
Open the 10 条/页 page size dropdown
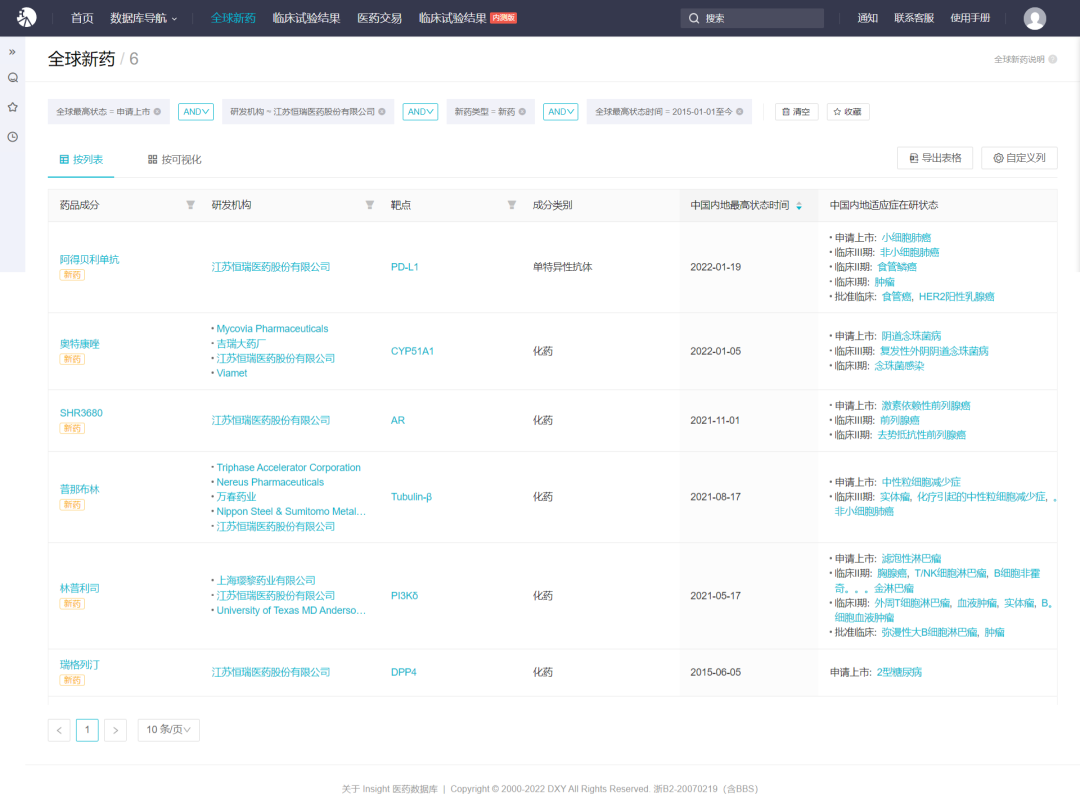169,730
